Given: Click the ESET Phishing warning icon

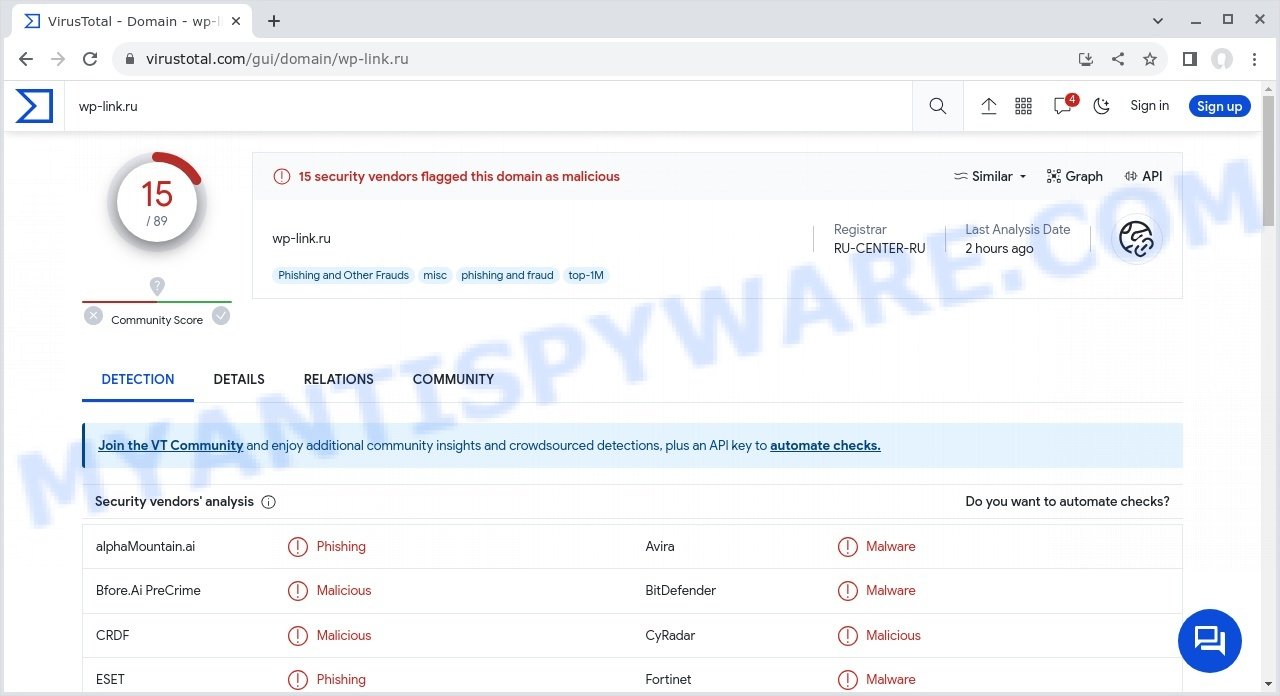Looking at the screenshot, I should pyautogui.click(x=298, y=680).
